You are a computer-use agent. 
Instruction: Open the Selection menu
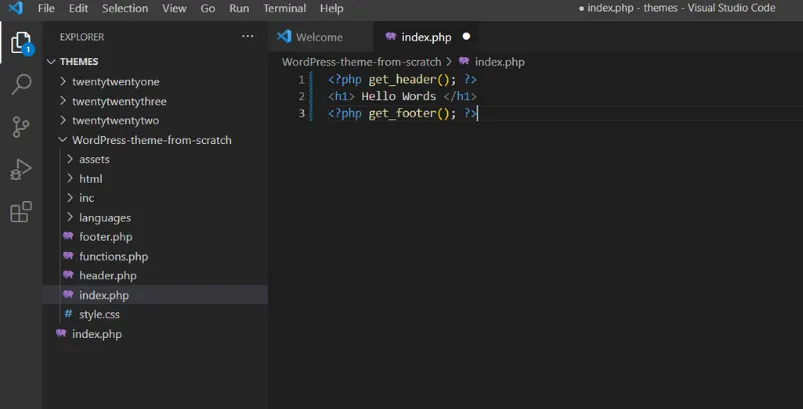pos(125,9)
